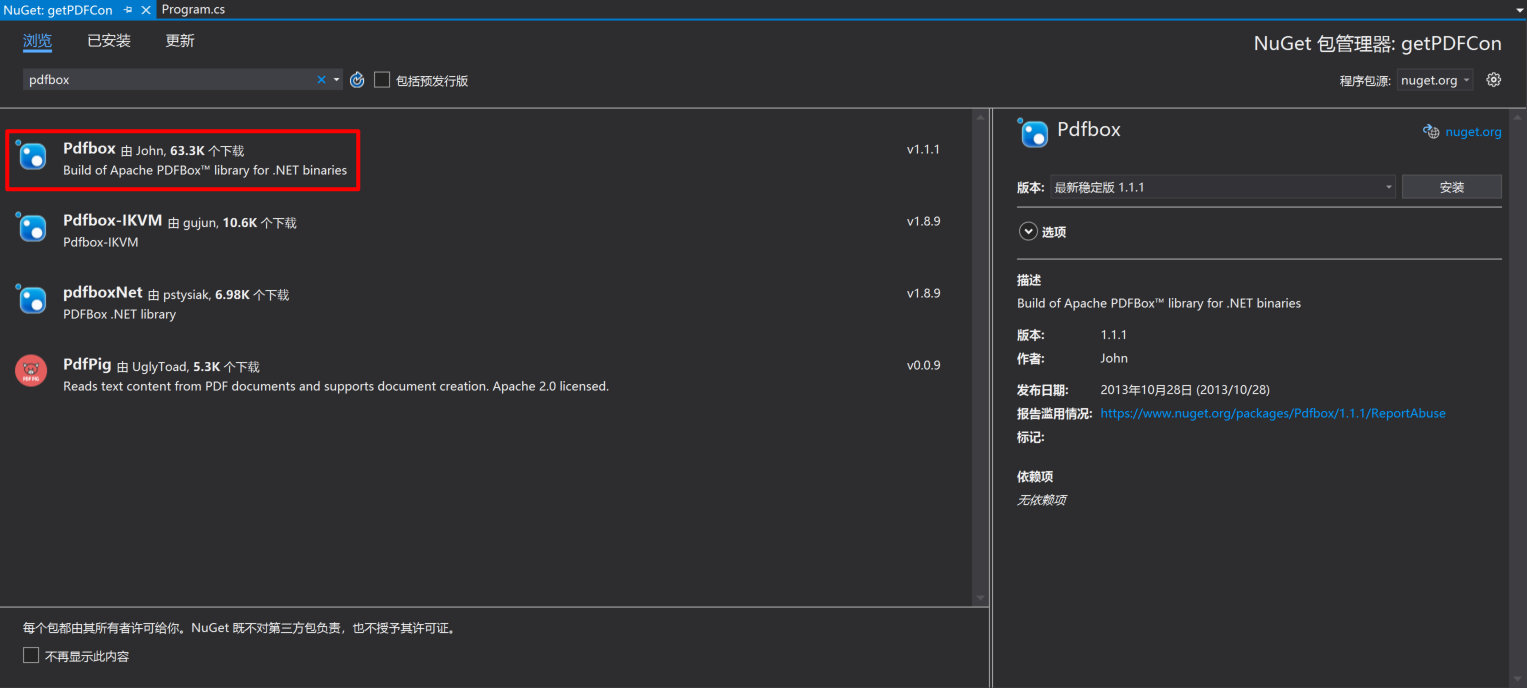Open the 程序包源 nuget.org dropdown
This screenshot has height=688, width=1527.
tap(1434, 80)
